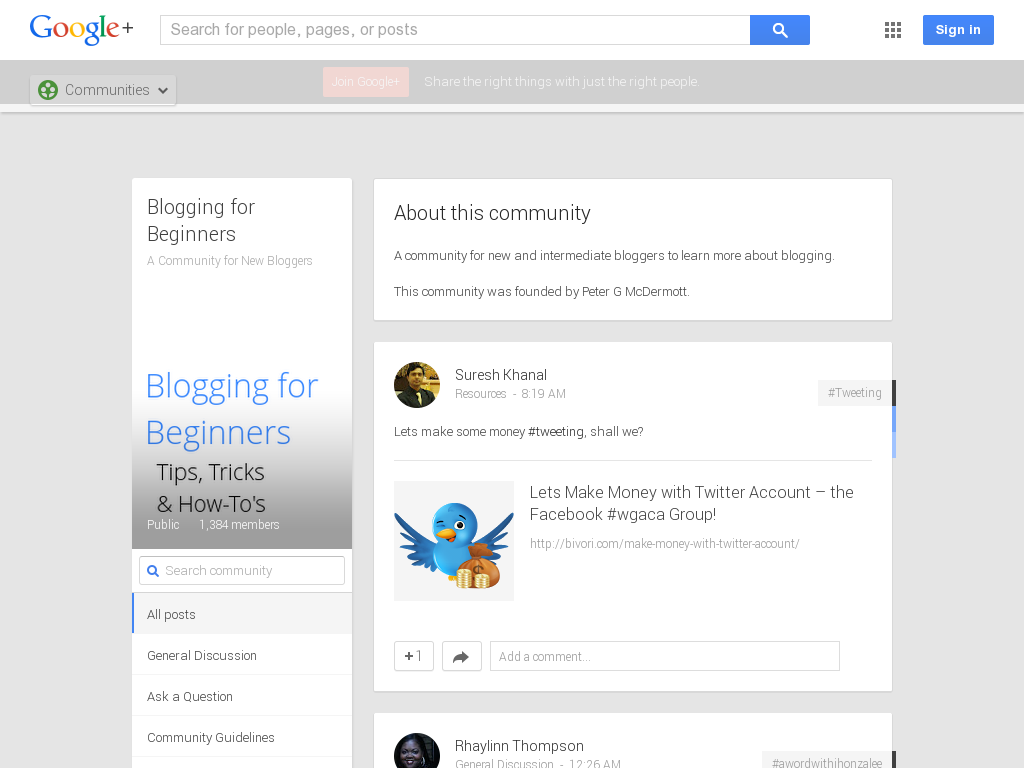1024x768 pixels.
Task: Click the blue search magnifier button
Action: [x=780, y=30]
